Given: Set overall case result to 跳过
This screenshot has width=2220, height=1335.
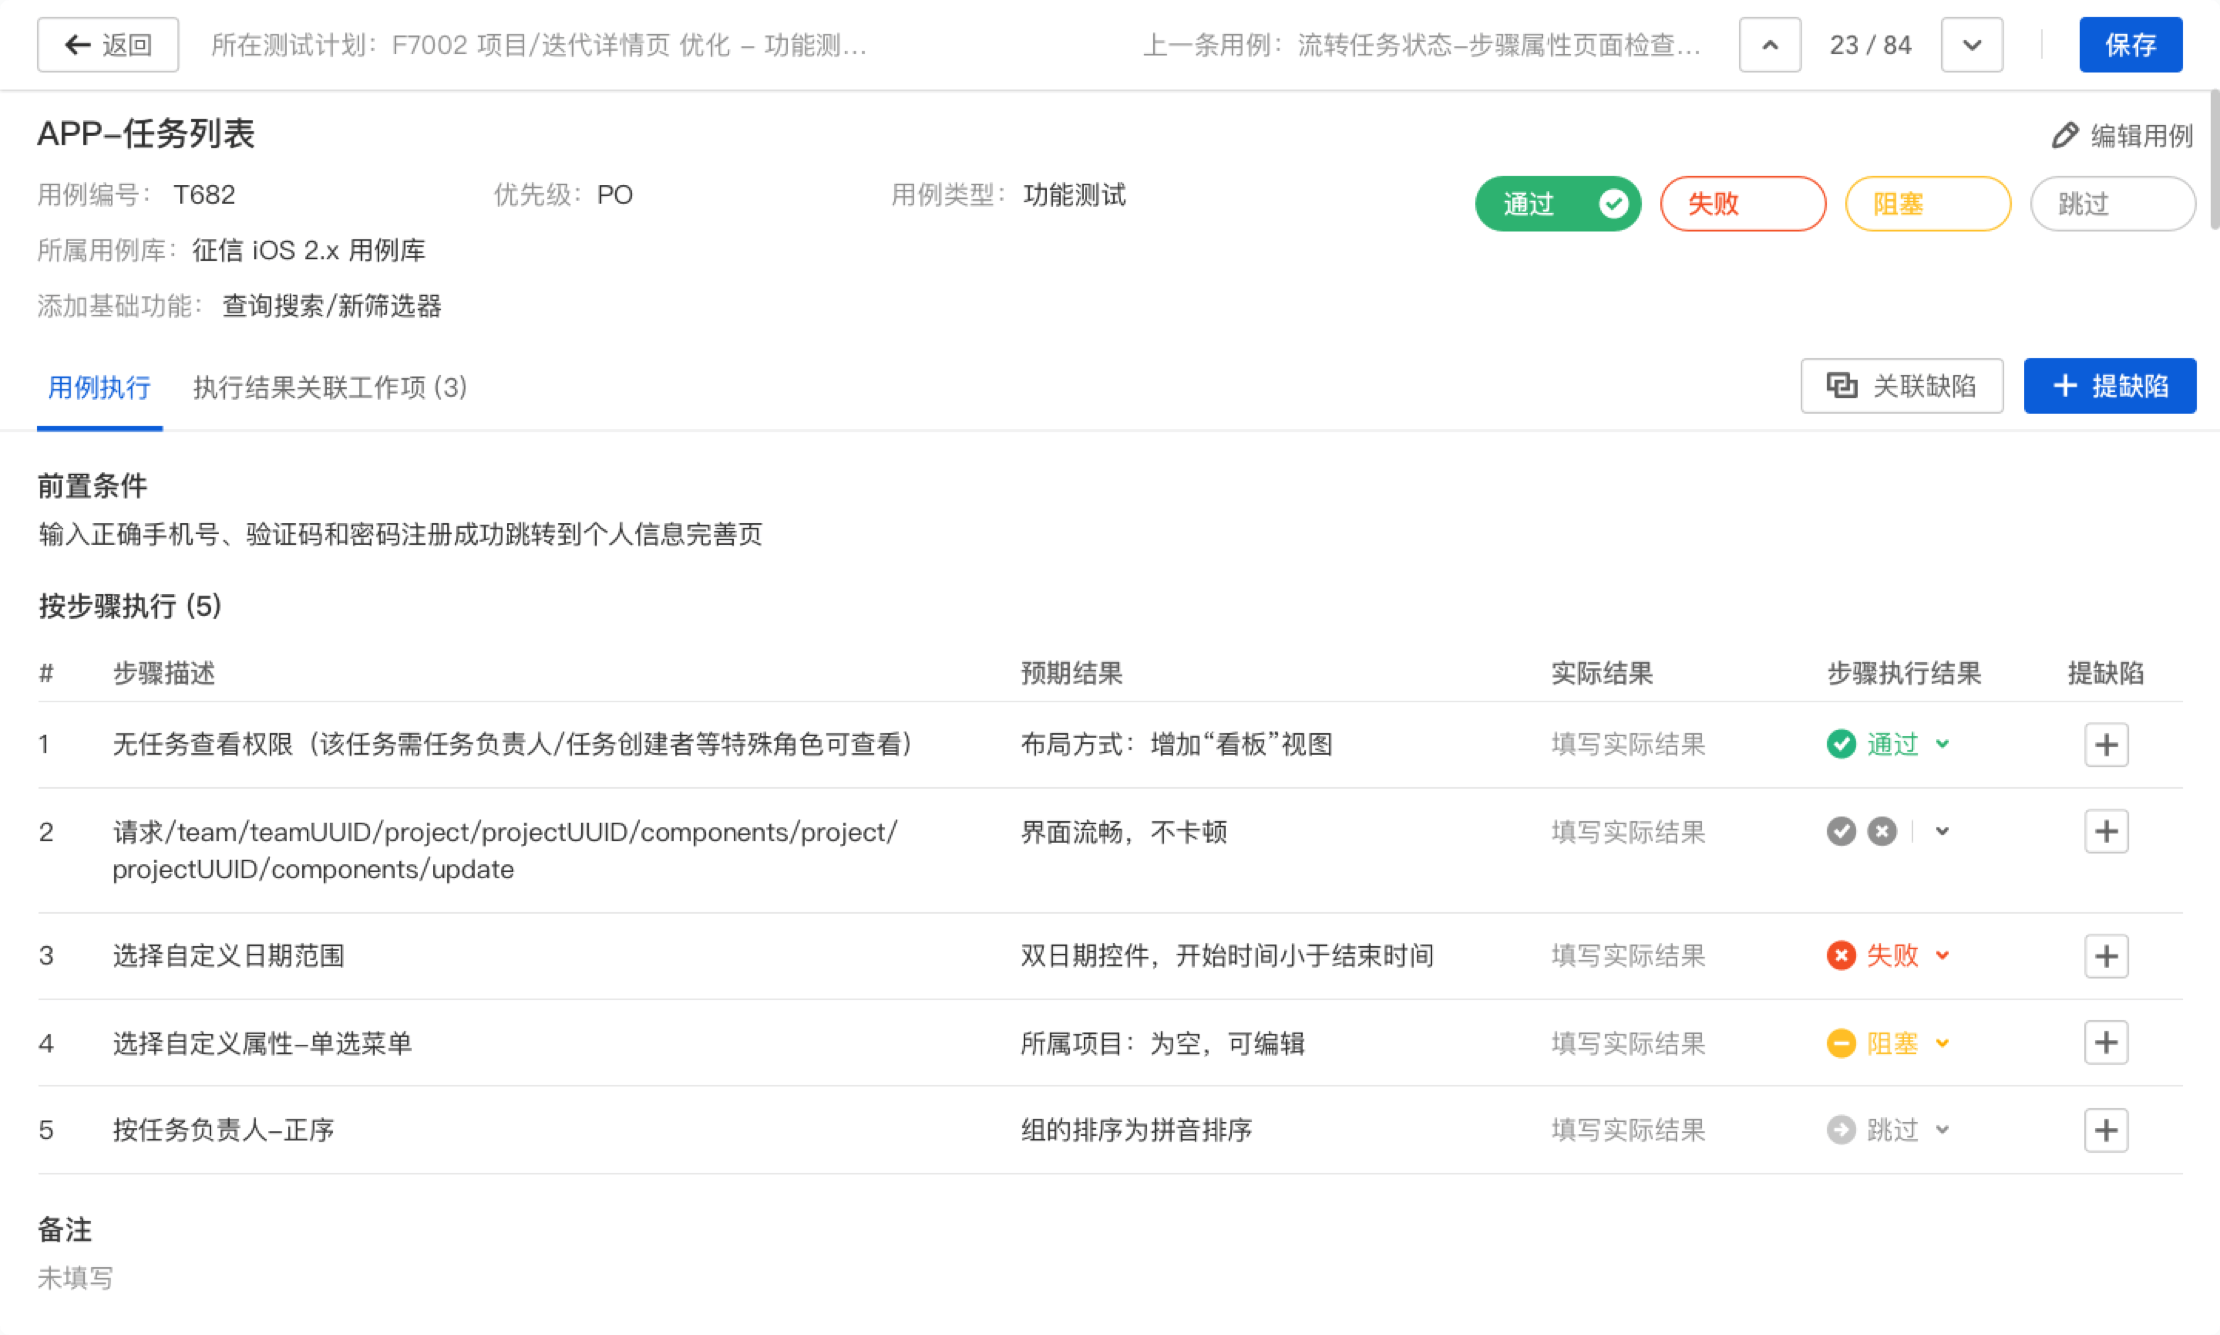Looking at the screenshot, I should click(x=2111, y=204).
